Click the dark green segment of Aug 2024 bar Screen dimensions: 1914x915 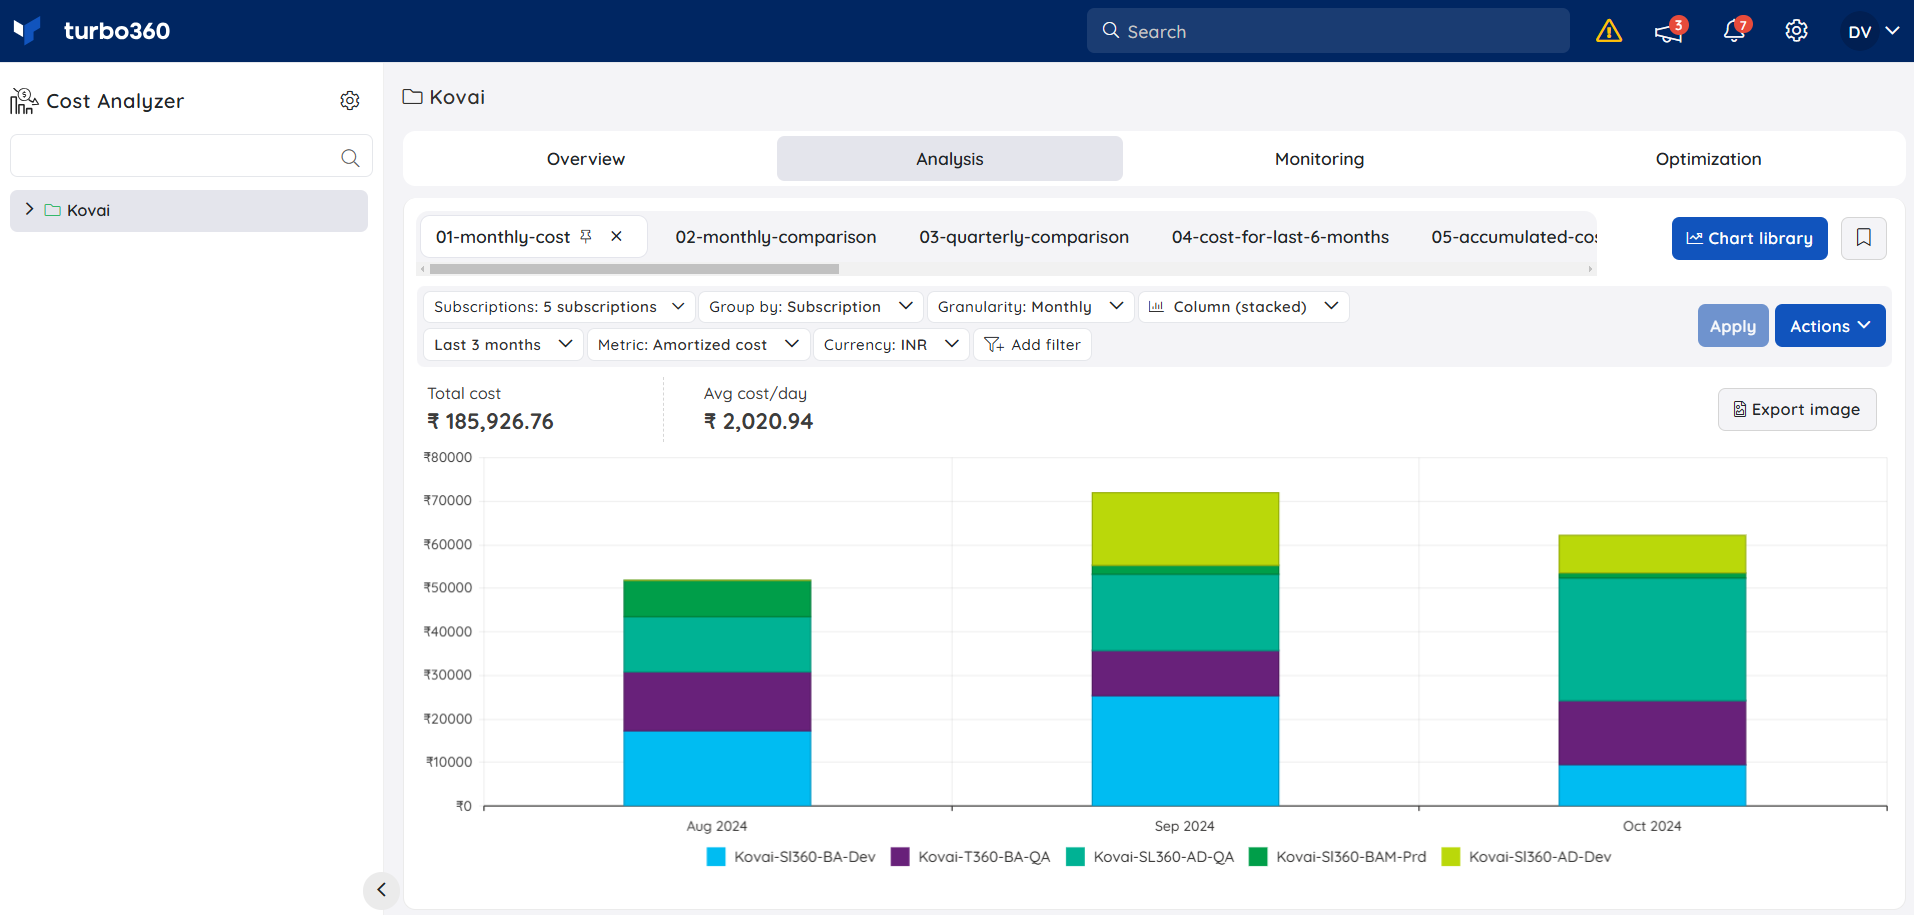[x=717, y=599]
